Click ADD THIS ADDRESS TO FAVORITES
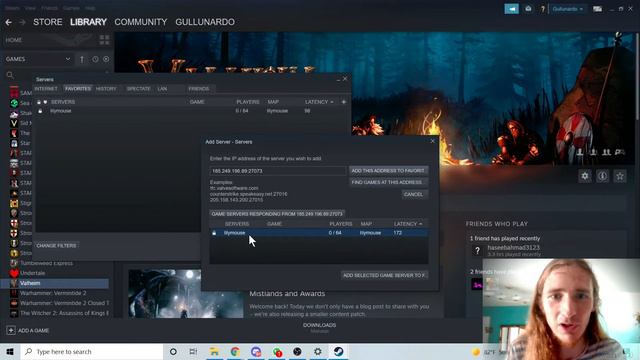This screenshot has width=640, height=360. 388,170
